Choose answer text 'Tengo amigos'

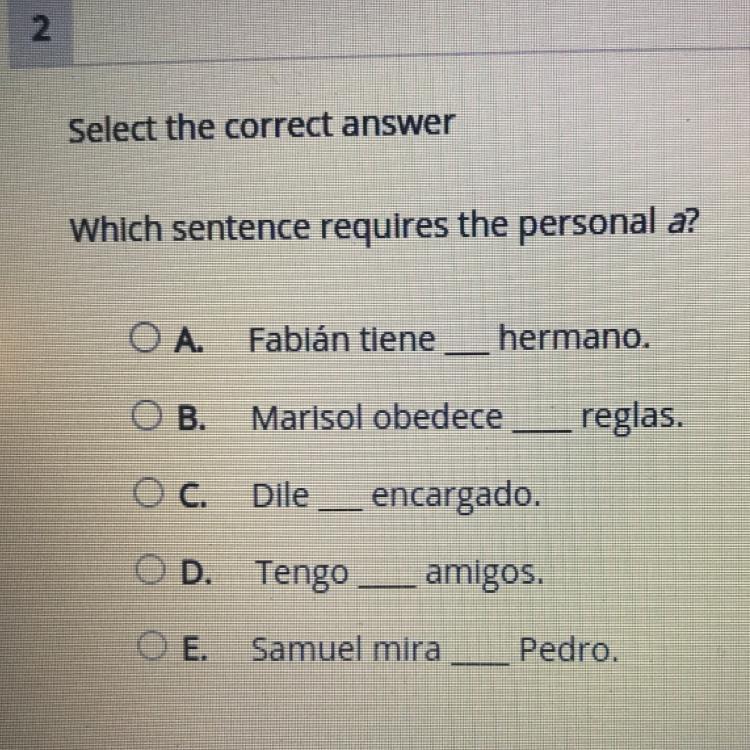pyautogui.click(x=399, y=573)
